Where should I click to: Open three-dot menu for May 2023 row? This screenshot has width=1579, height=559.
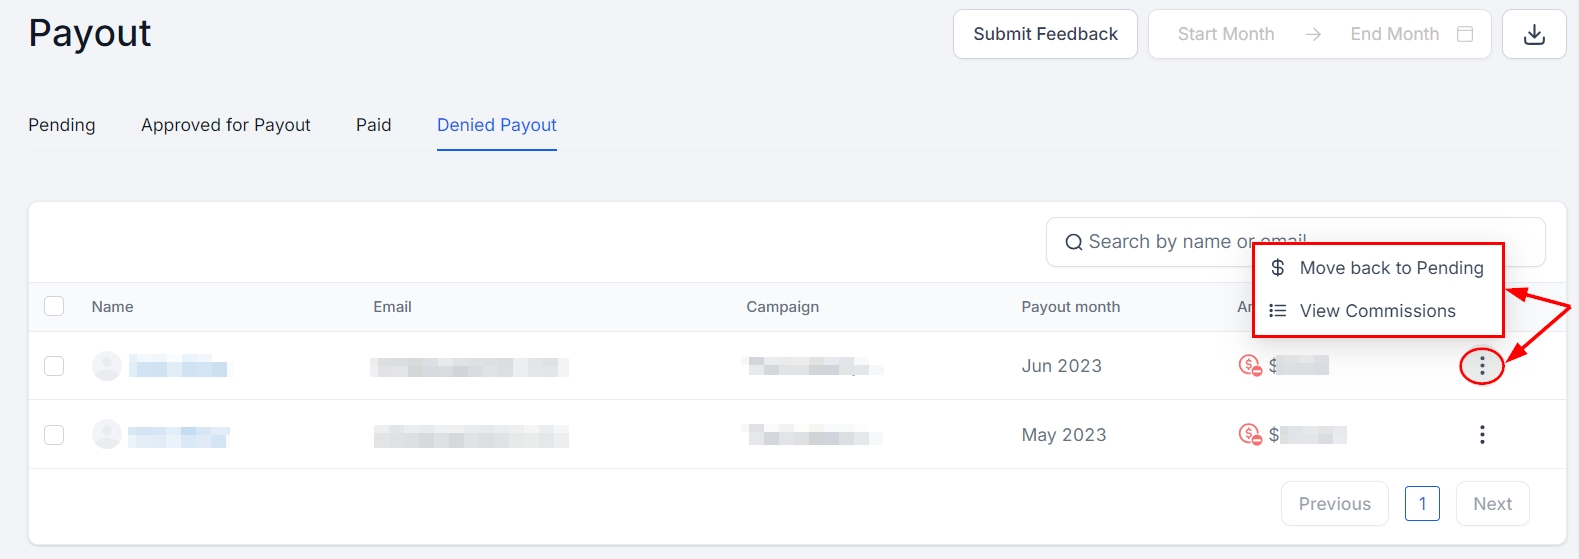[x=1482, y=435]
